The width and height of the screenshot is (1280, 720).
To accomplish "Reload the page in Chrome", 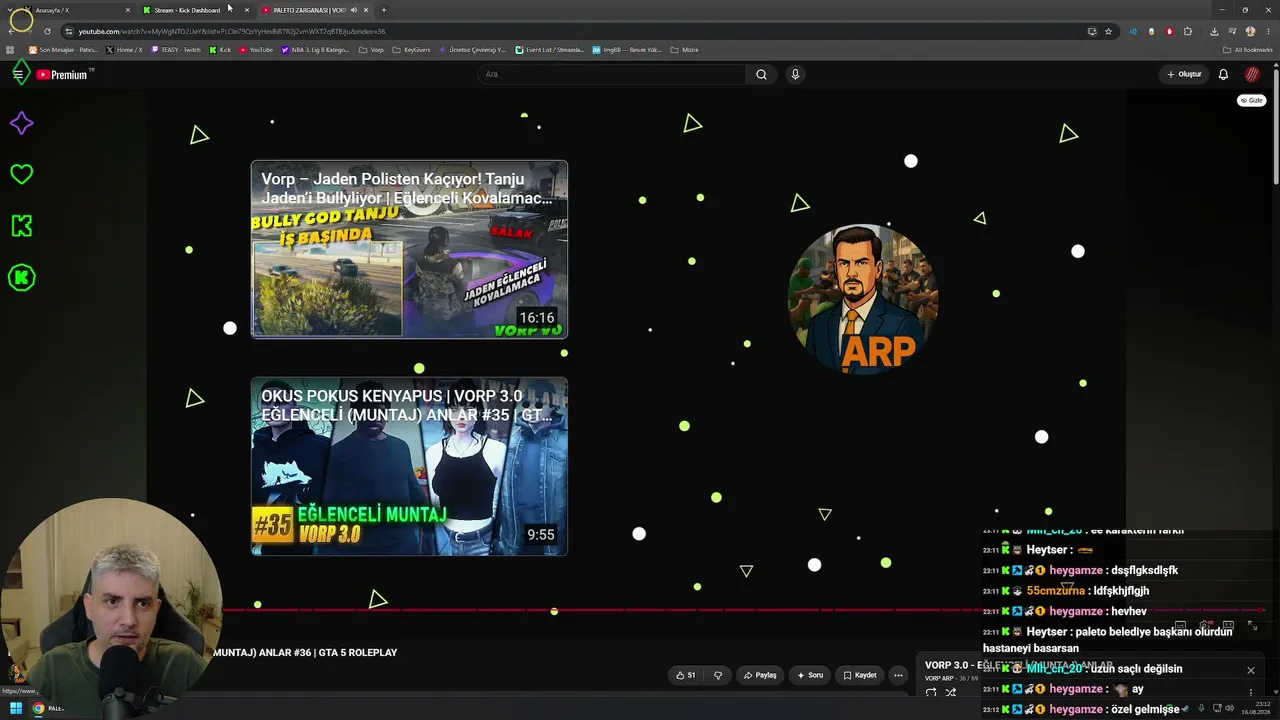I will [47, 31].
